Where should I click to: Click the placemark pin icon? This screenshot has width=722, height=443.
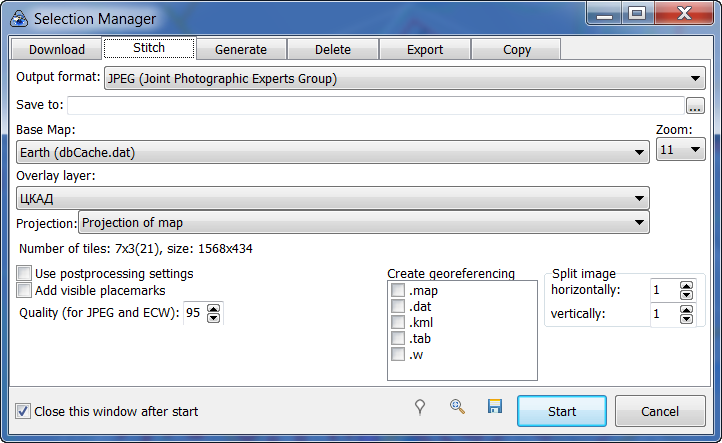[x=421, y=407]
